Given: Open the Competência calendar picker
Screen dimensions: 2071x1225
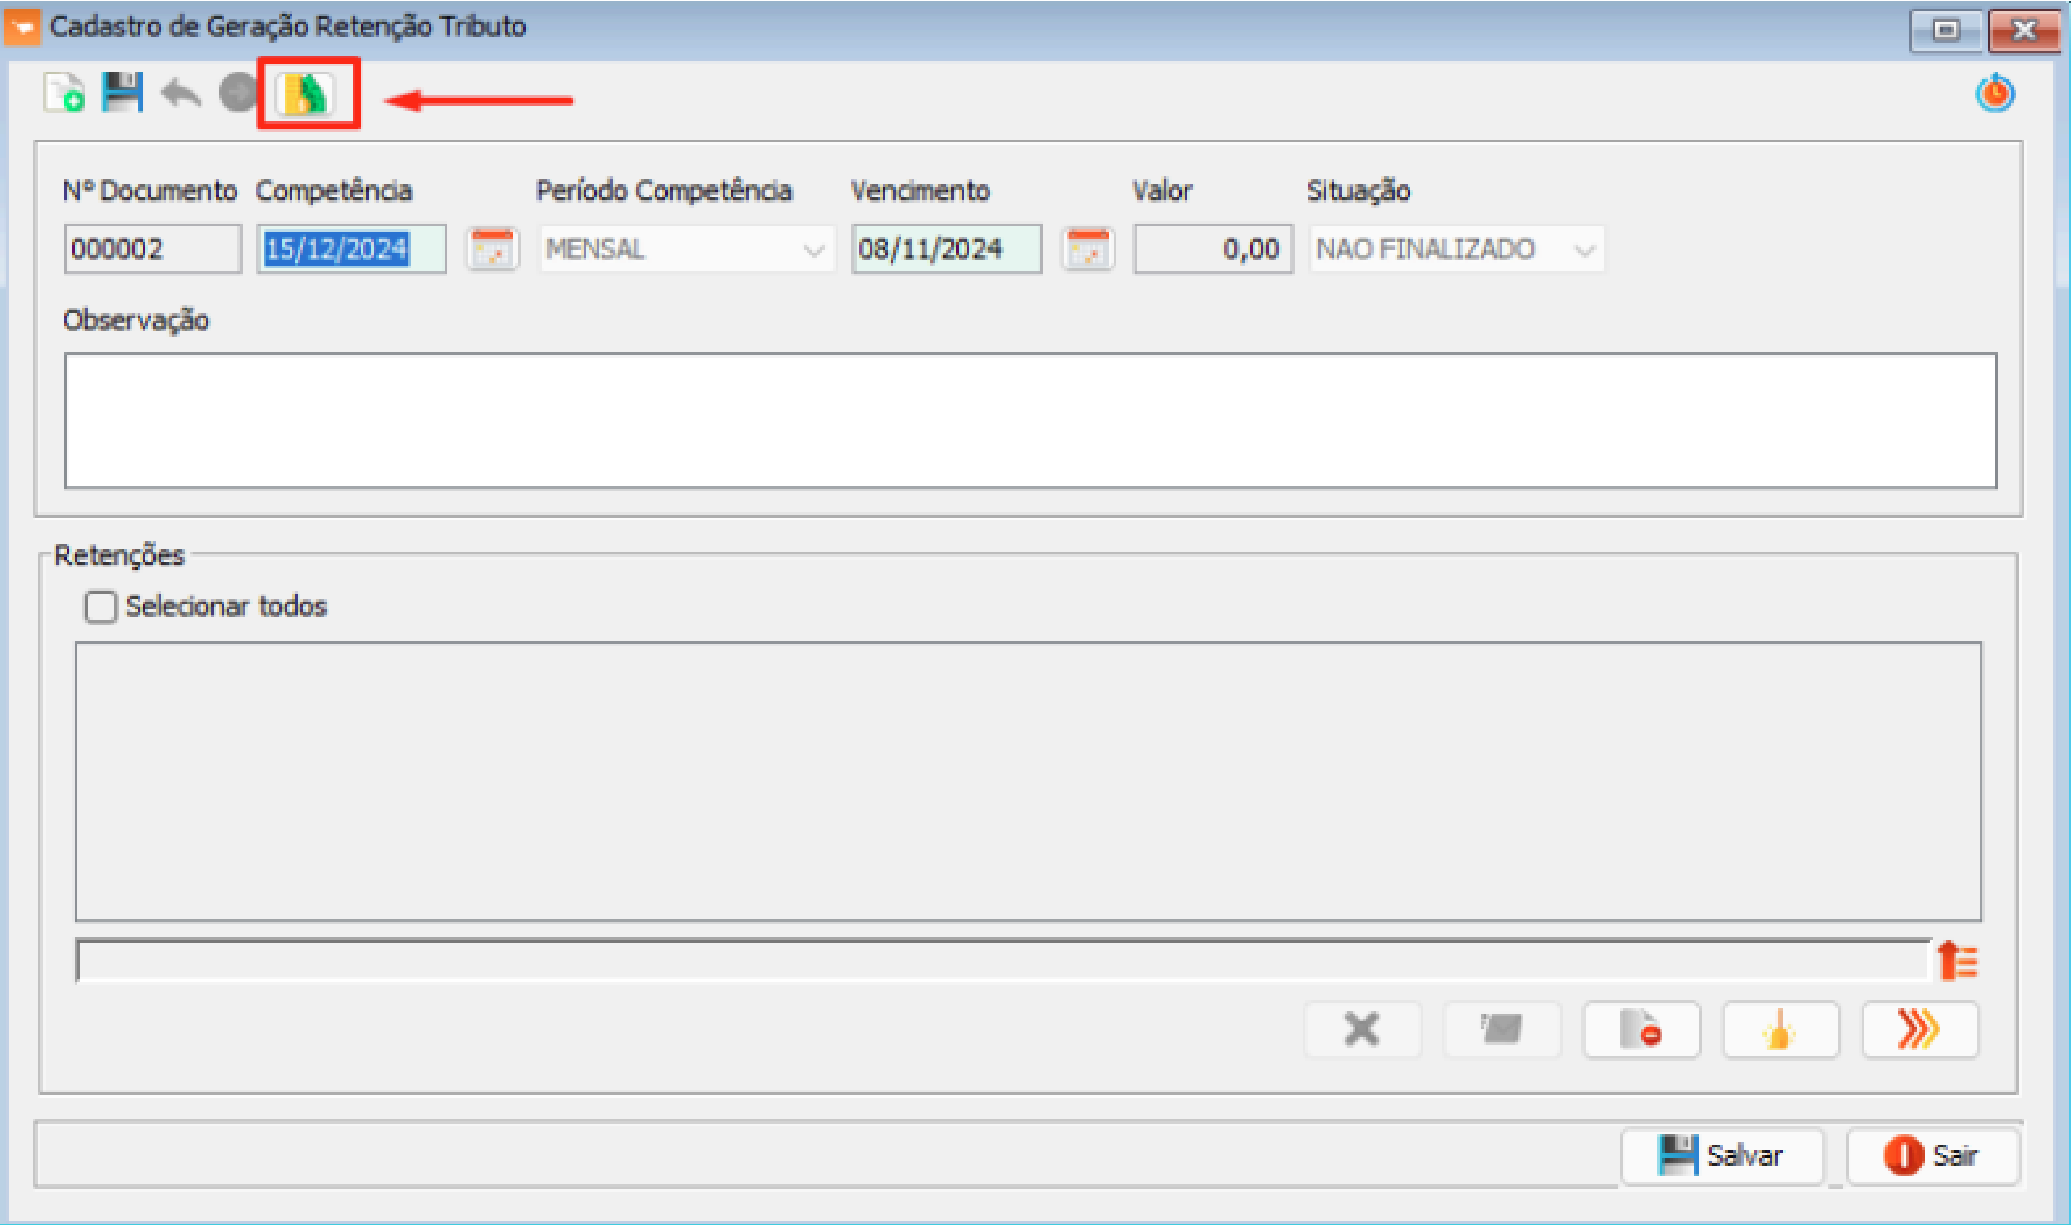Looking at the screenshot, I should point(492,249).
